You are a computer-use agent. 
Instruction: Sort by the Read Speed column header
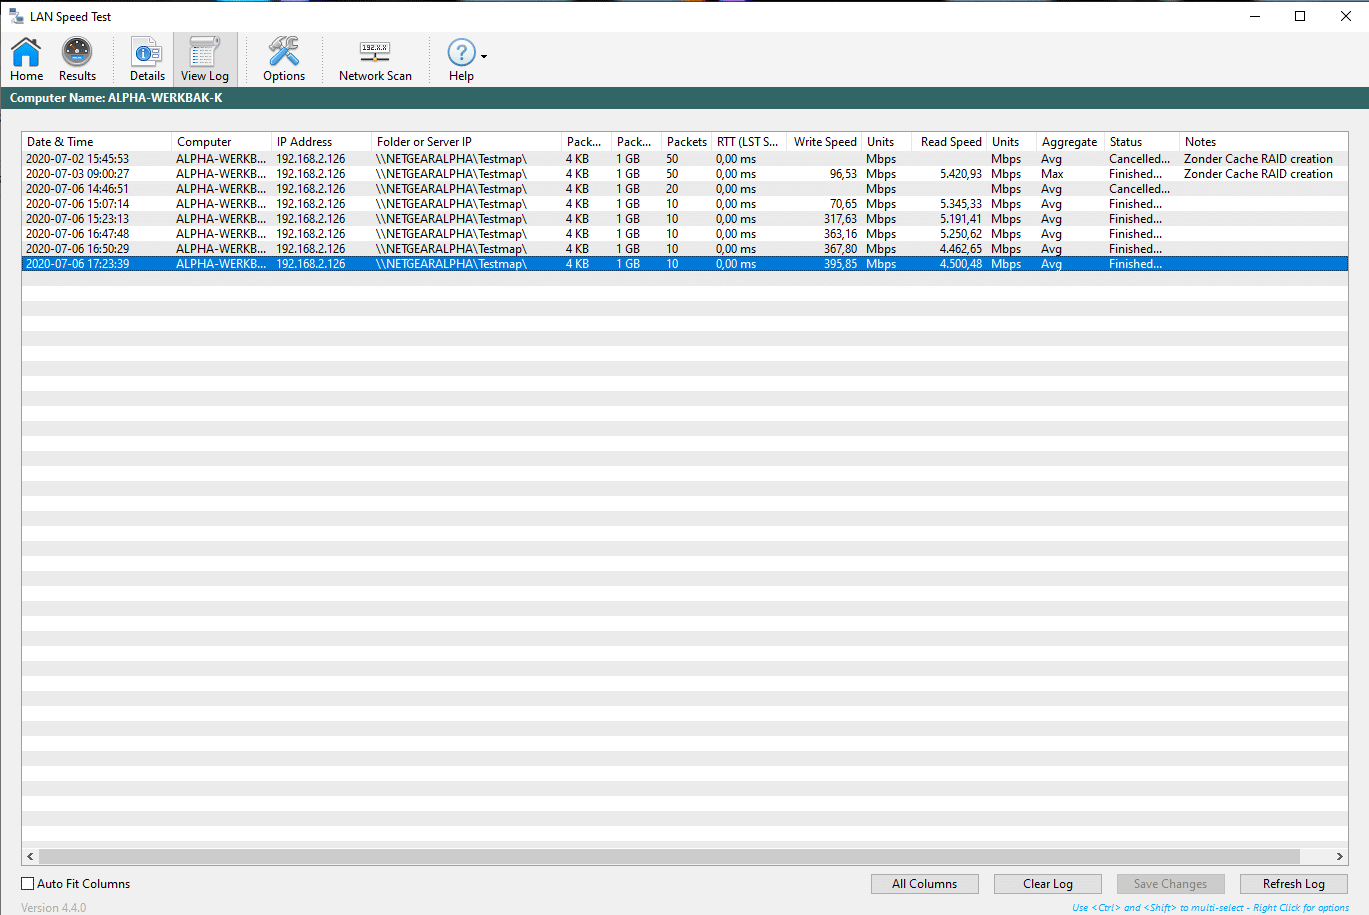click(x=950, y=142)
